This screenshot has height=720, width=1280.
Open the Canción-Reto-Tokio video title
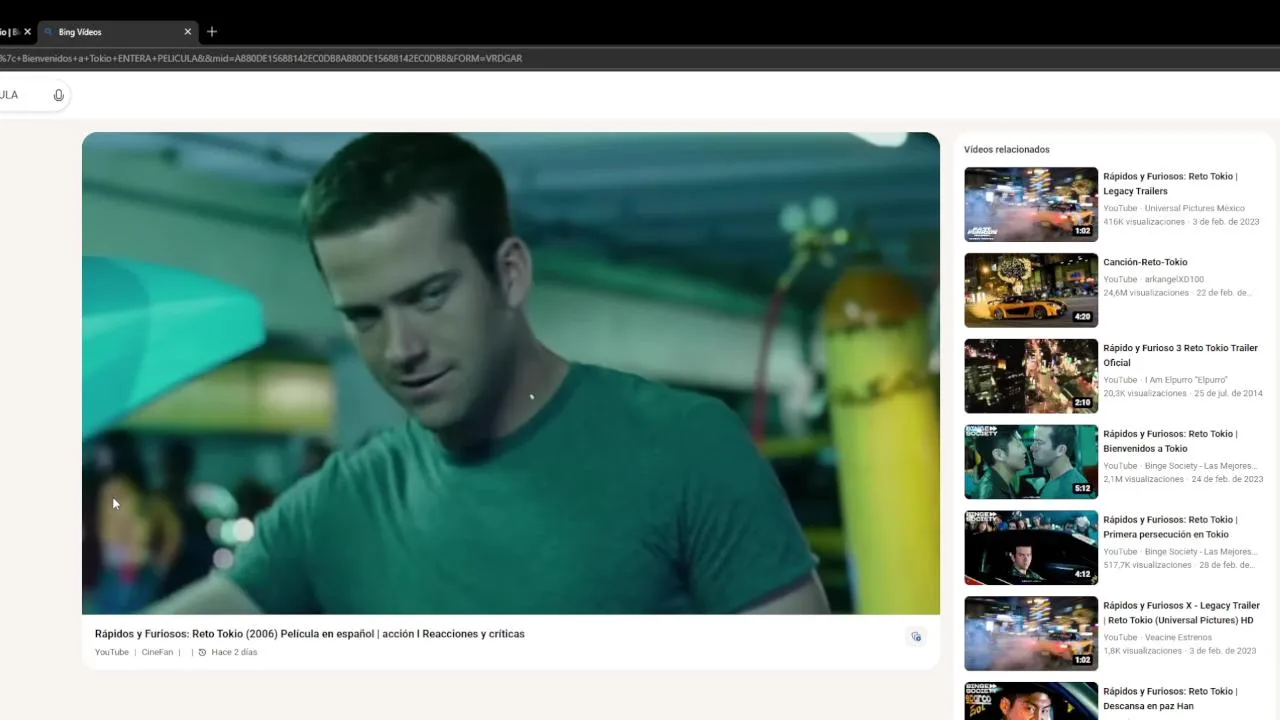tap(1145, 262)
